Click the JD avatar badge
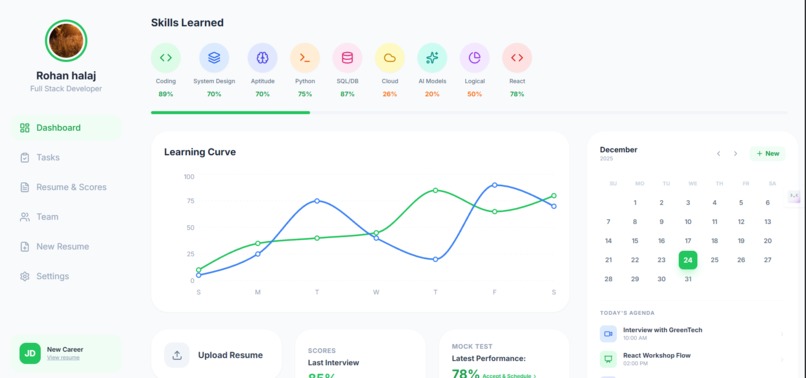806x378 pixels. (x=30, y=353)
